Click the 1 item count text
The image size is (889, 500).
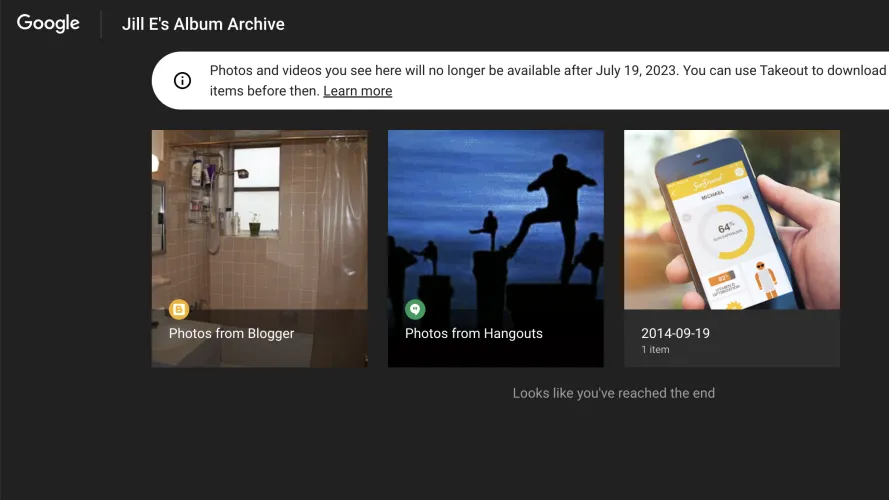(x=655, y=350)
